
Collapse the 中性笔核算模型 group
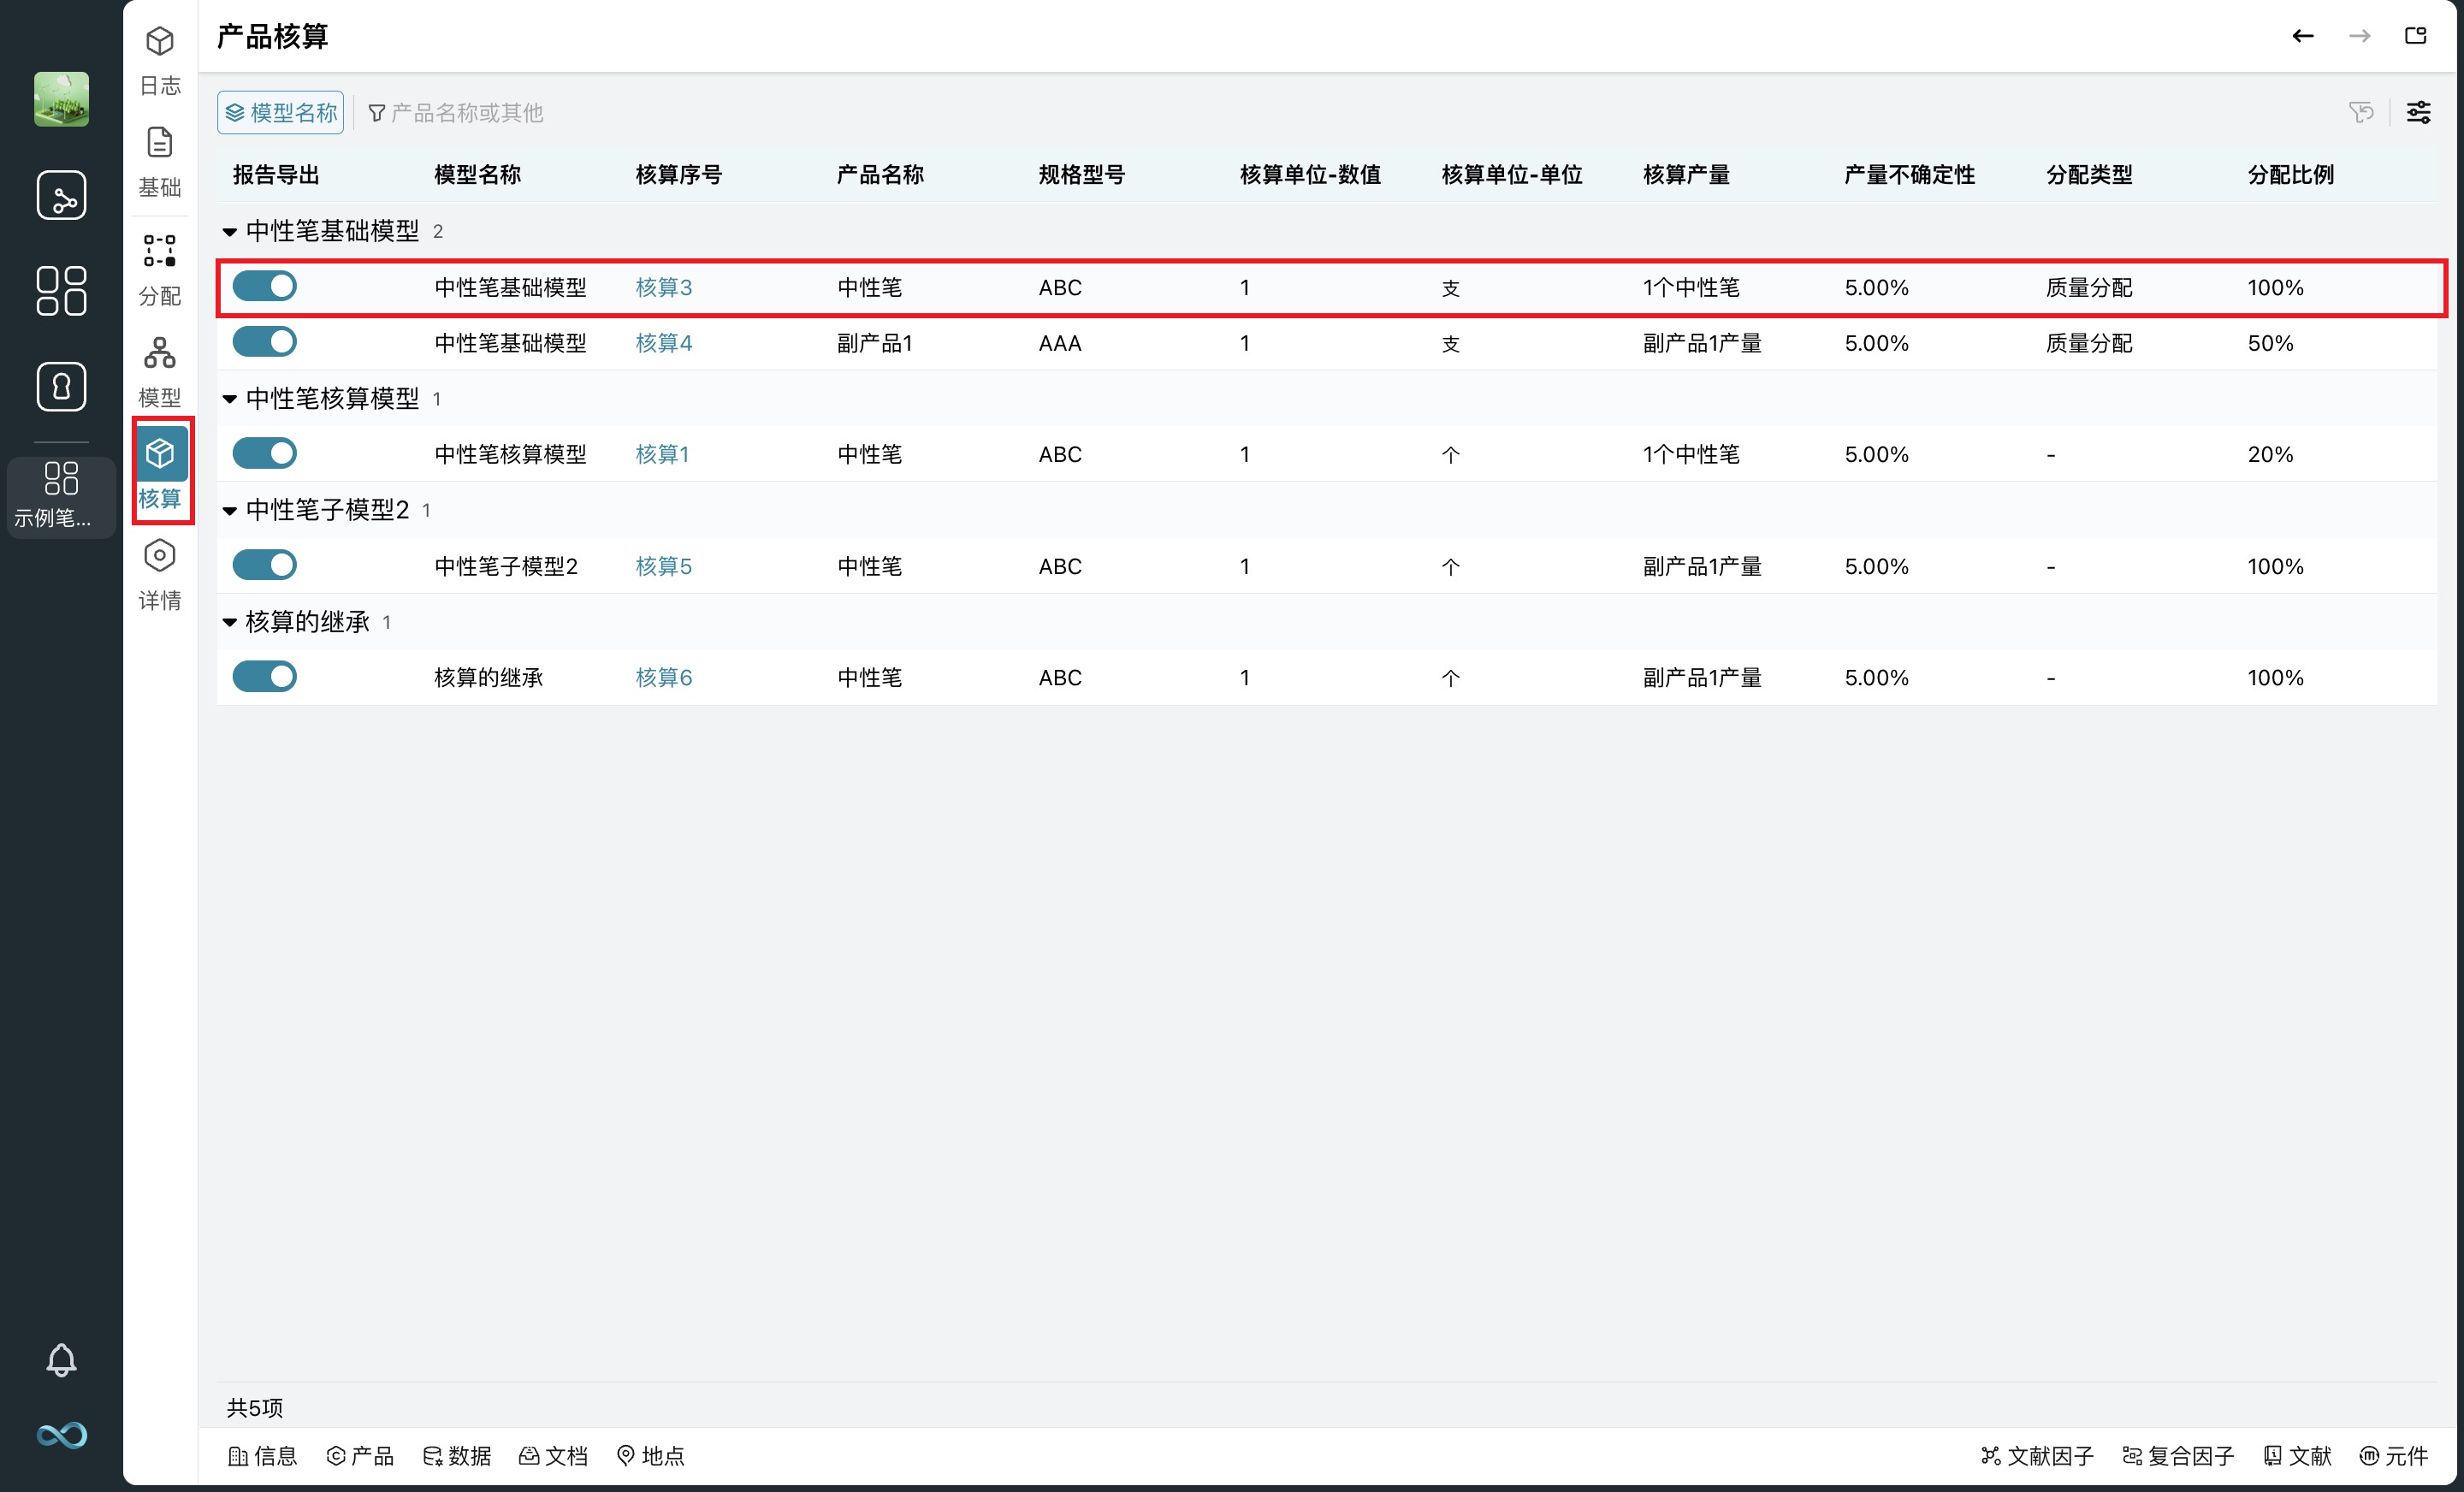229,399
